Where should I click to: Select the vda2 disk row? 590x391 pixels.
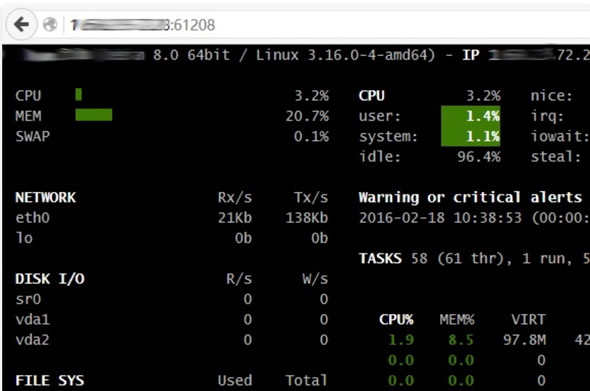tap(172, 339)
